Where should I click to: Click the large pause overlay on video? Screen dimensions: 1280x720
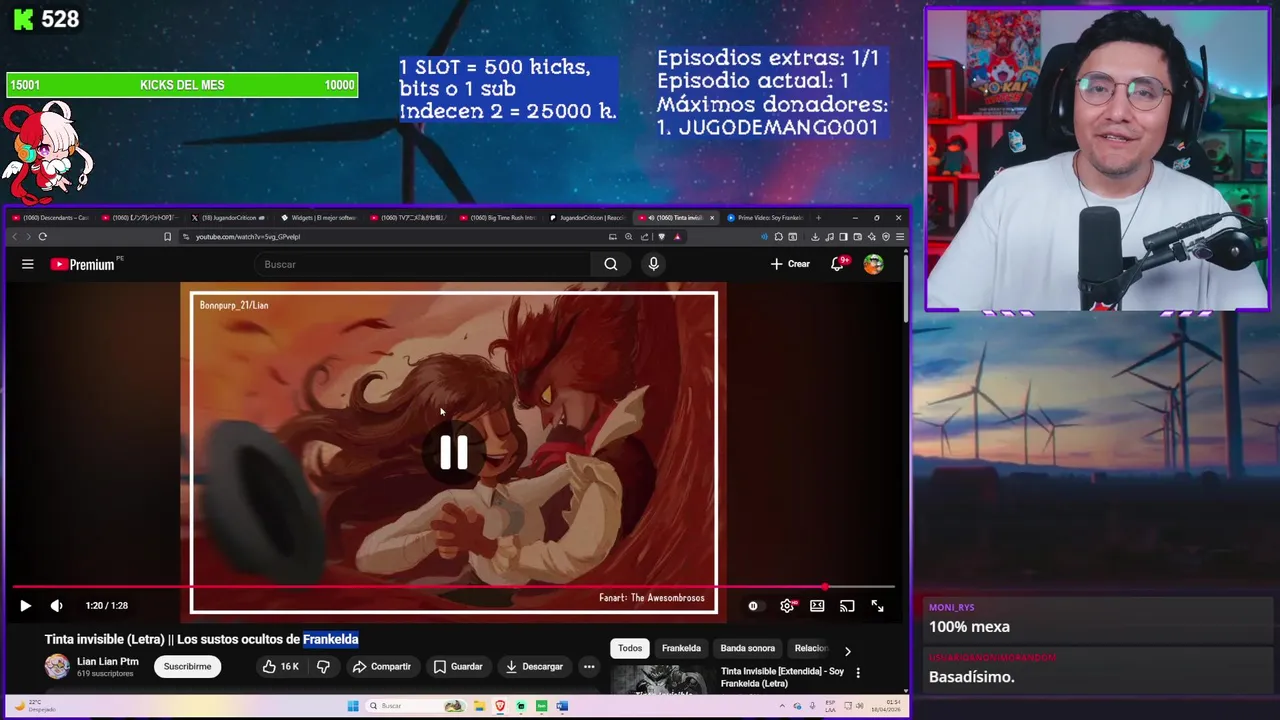click(454, 453)
